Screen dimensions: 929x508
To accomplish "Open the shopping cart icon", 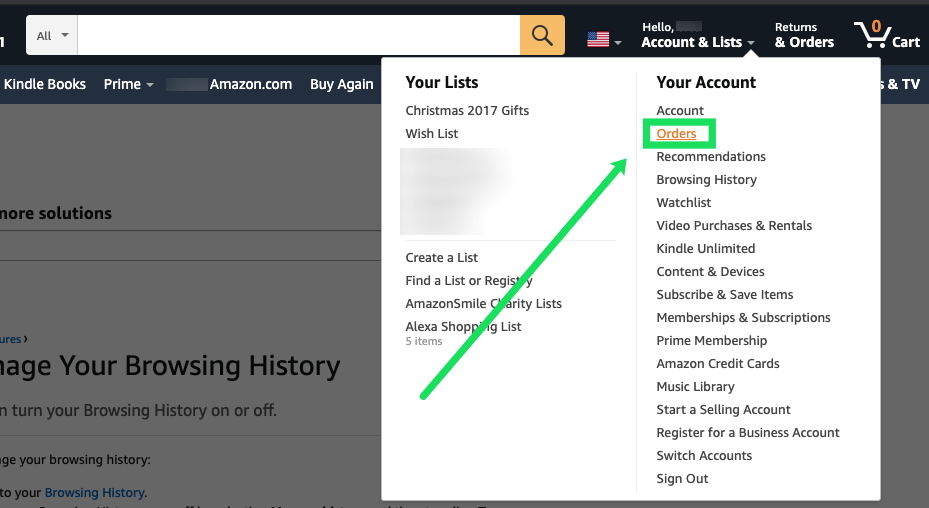I will click(x=886, y=35).
